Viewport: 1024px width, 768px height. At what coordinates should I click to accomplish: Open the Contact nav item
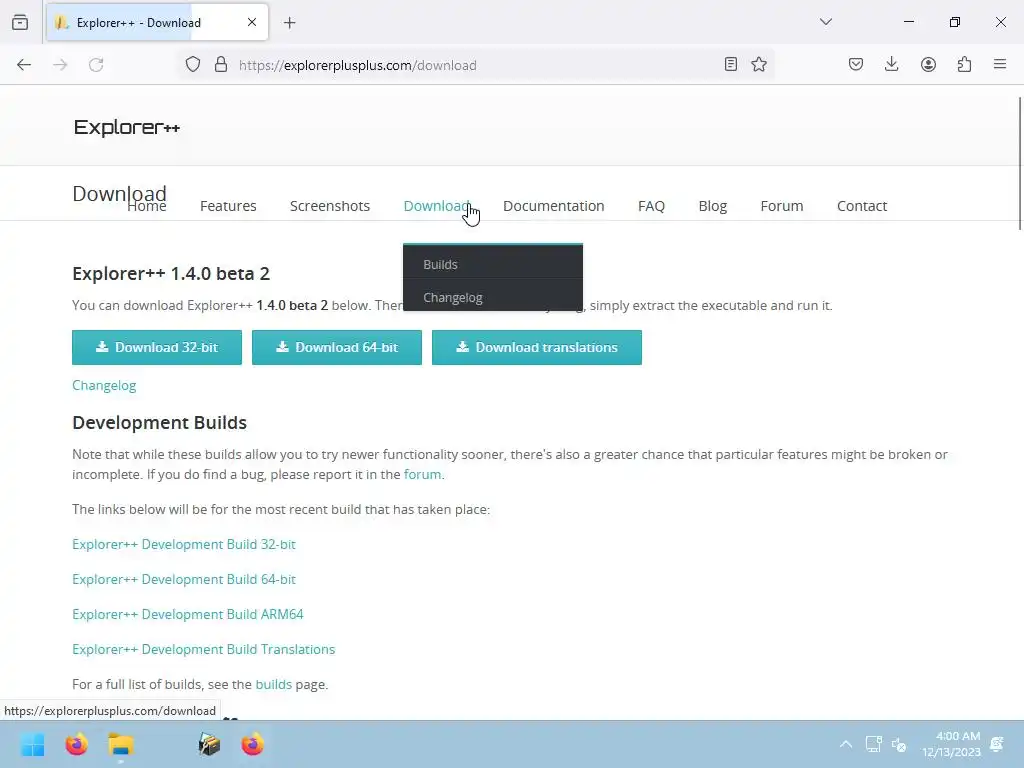tap(862, 206)
